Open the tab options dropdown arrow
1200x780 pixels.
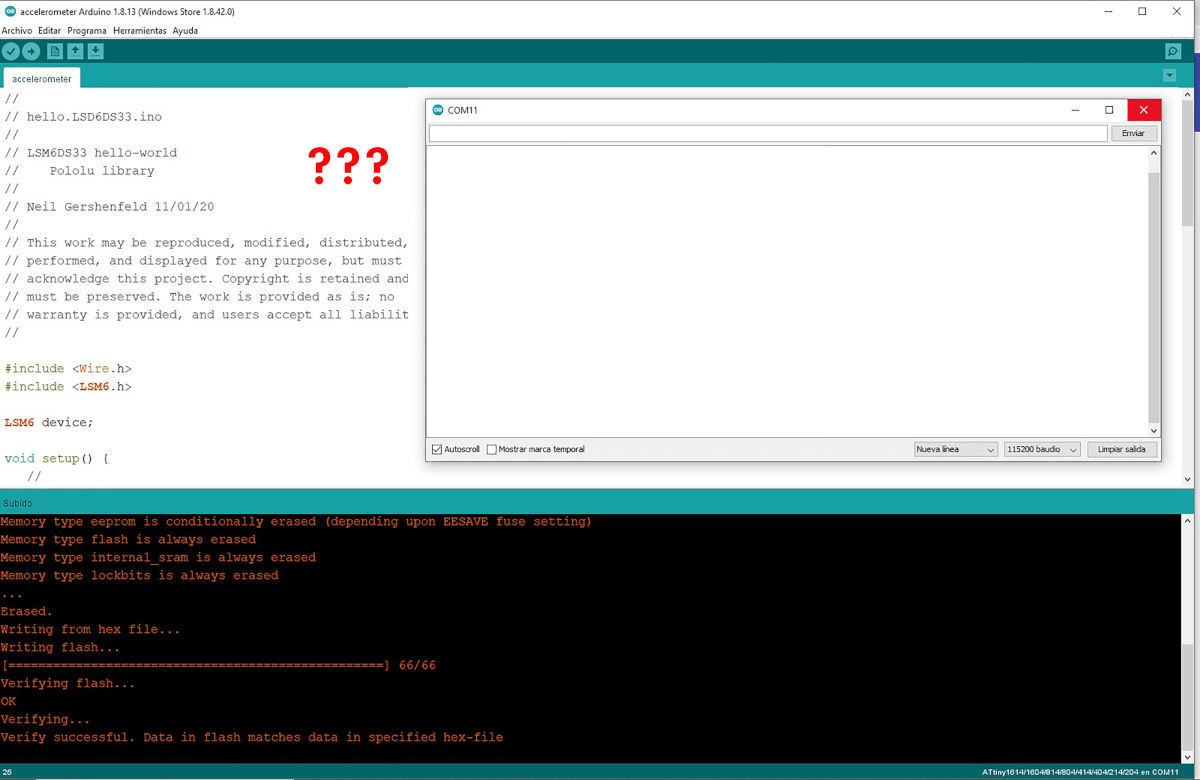coord(1169,76)
